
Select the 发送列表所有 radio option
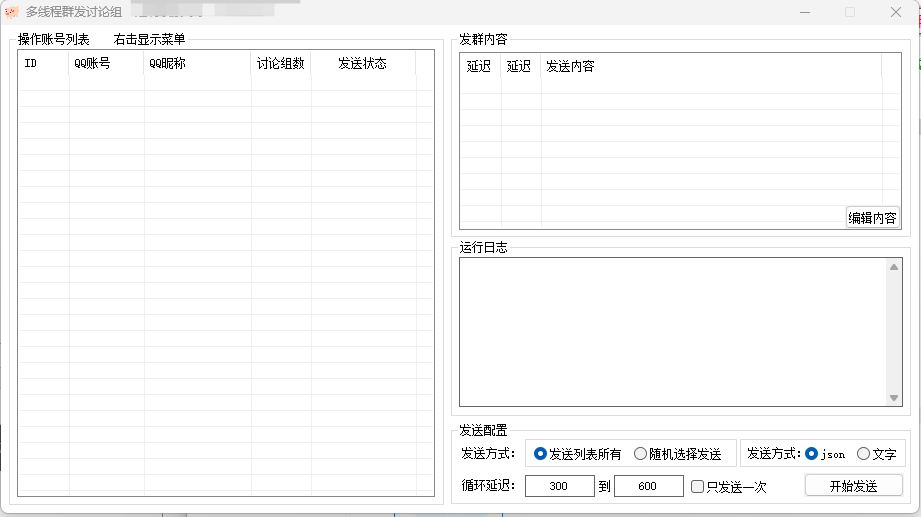pos(541,454)
